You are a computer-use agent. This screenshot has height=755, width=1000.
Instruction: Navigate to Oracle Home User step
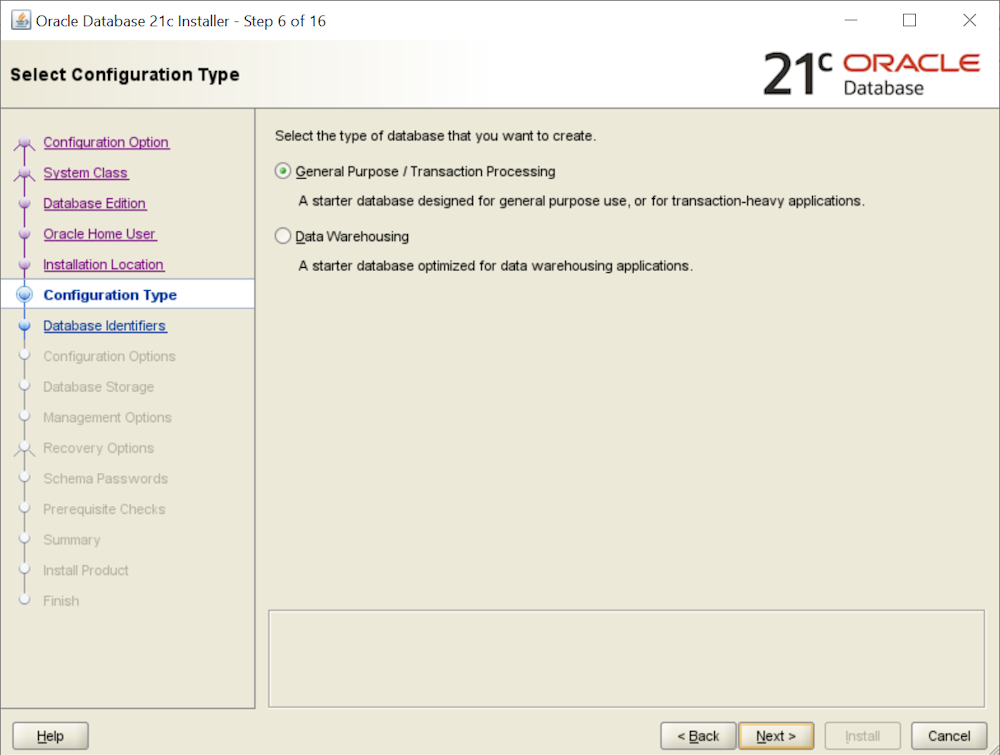tap(100, 234)
